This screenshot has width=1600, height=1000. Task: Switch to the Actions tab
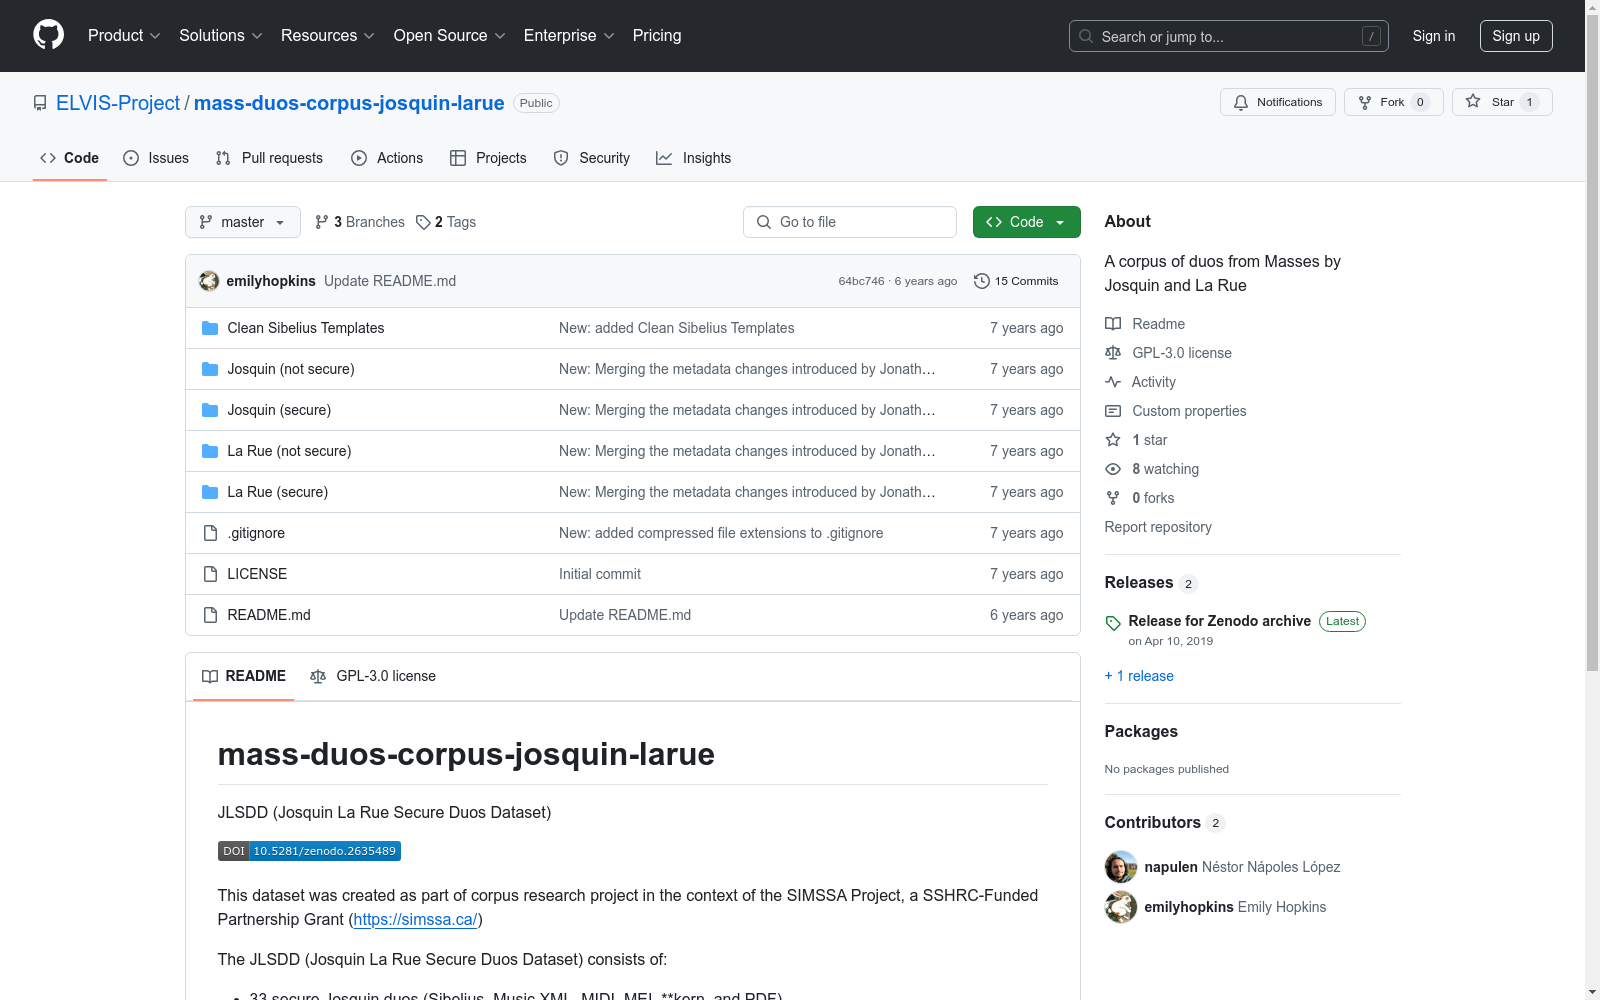tap(387, 158)
